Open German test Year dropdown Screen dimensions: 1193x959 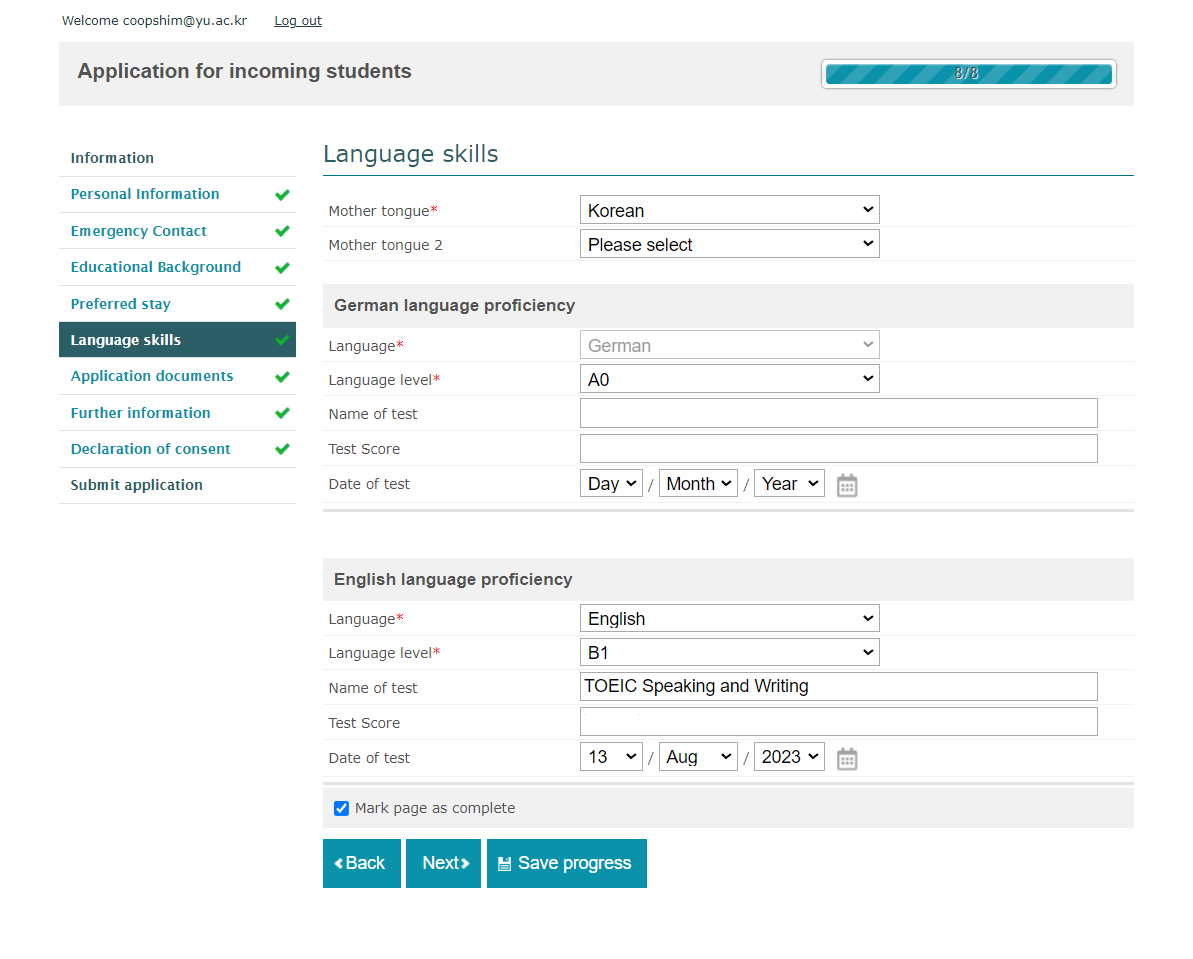(x=789, y=483)
